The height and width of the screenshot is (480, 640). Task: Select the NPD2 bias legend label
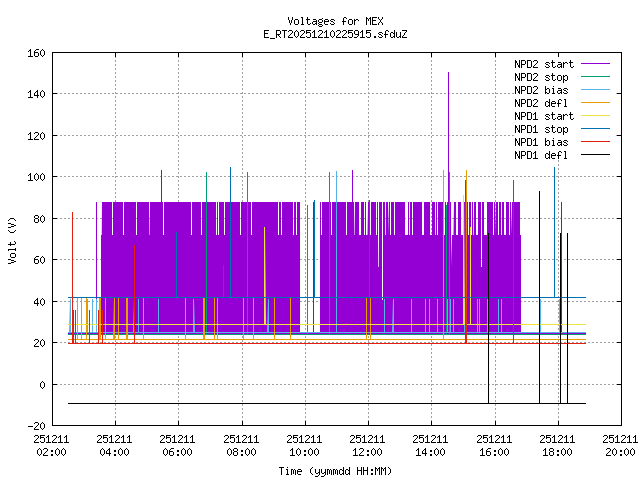click(541, 89)
